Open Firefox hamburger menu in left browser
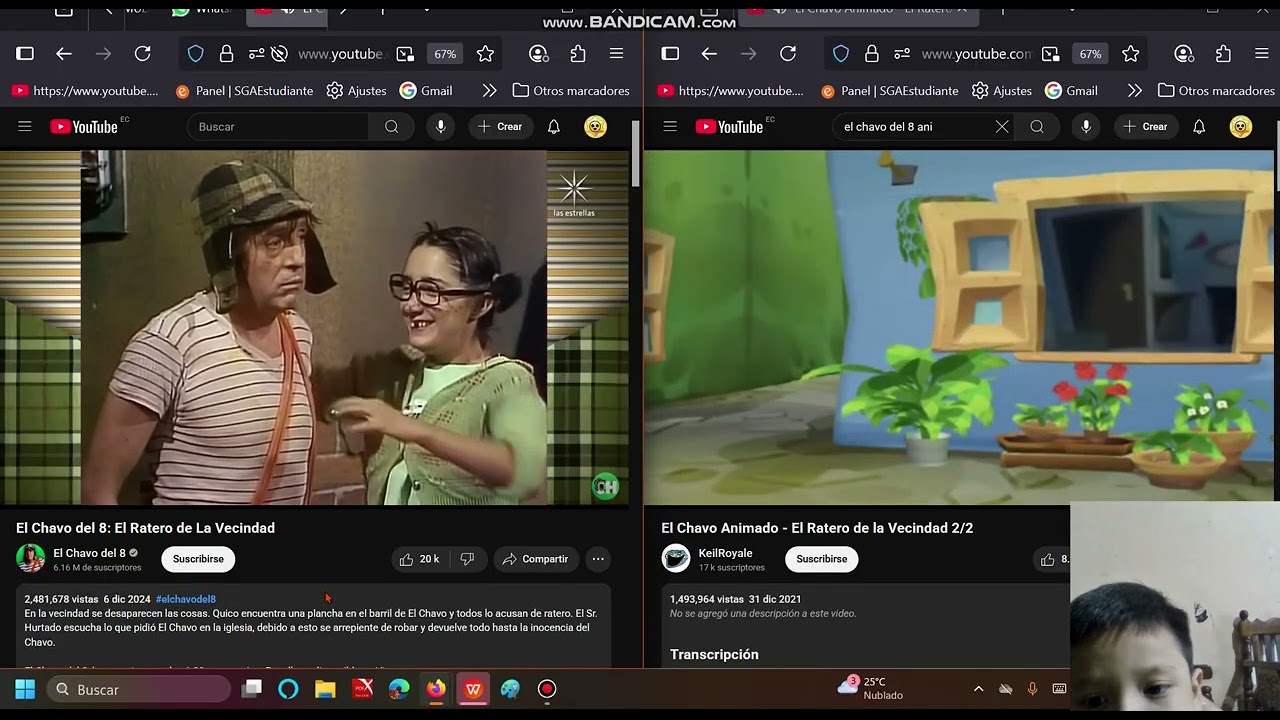This screenshot has height=720, width=1280. (617, 54)
